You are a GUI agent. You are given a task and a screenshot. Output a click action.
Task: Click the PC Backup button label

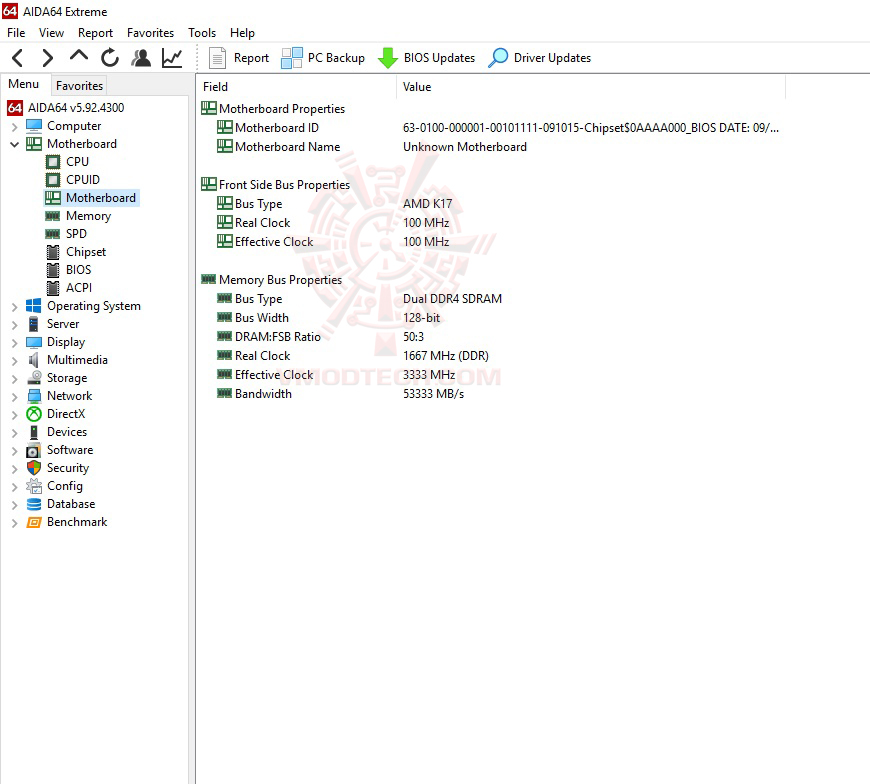[x=336, y=58]
